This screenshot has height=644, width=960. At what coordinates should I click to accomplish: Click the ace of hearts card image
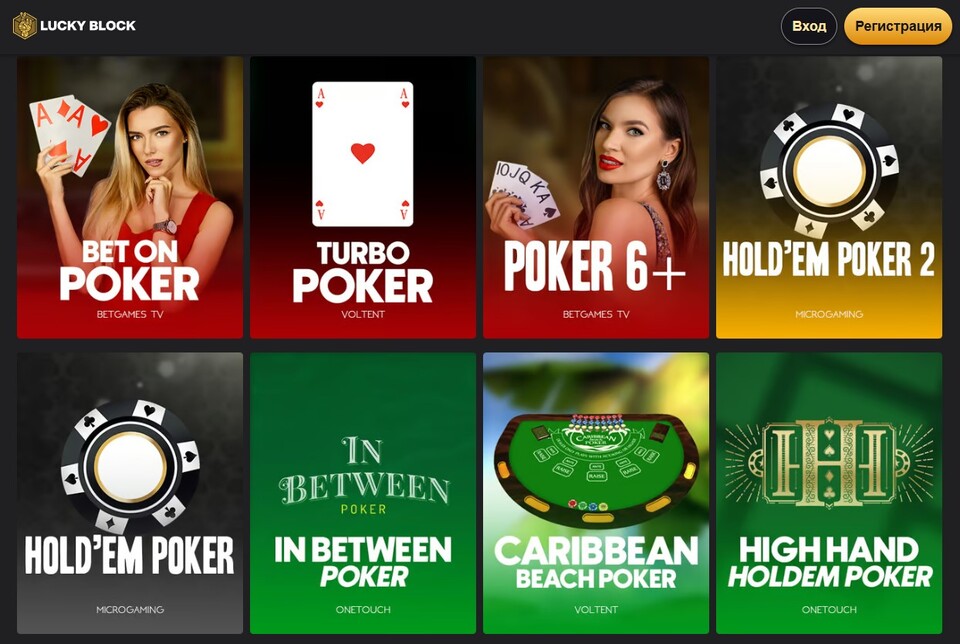pos(362,154)
